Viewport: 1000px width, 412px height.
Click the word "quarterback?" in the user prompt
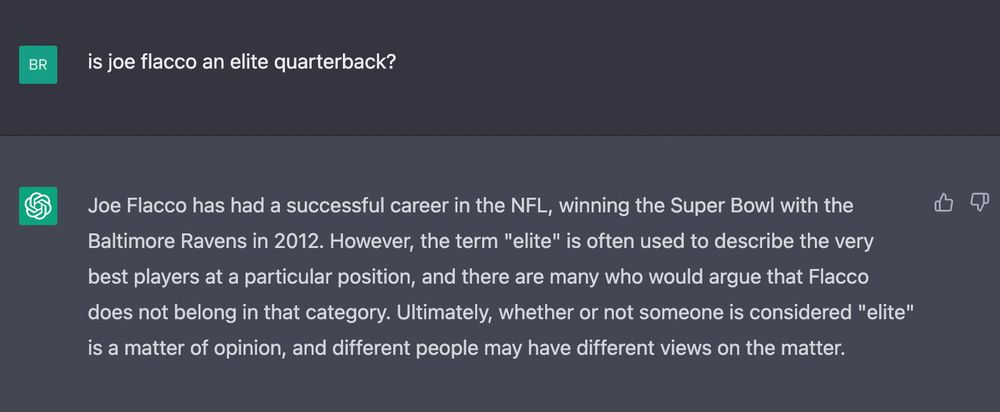345,62
